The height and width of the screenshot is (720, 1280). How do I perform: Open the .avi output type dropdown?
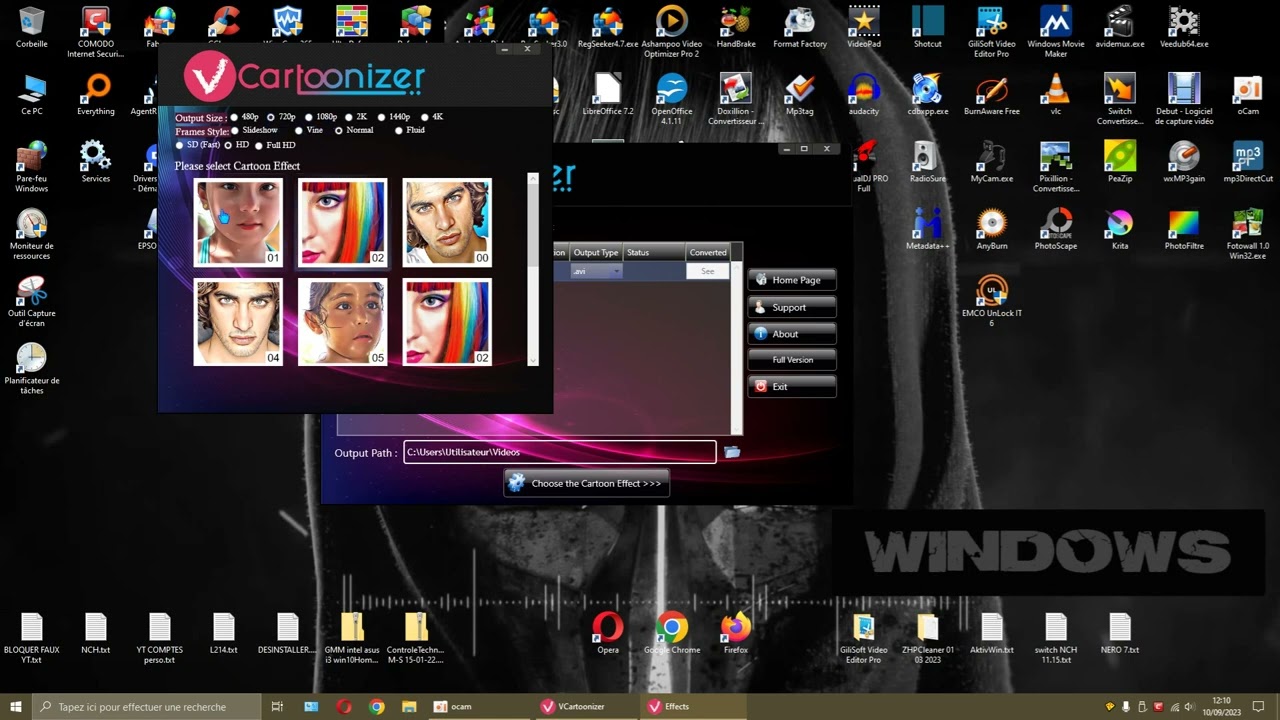click(x=596, y=271)
